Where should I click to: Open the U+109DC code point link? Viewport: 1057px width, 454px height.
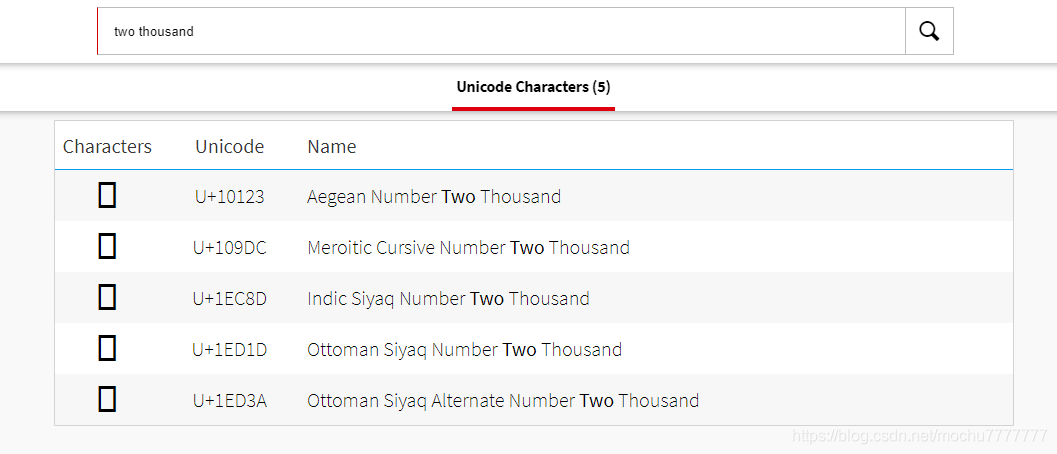tap(229, 248)
